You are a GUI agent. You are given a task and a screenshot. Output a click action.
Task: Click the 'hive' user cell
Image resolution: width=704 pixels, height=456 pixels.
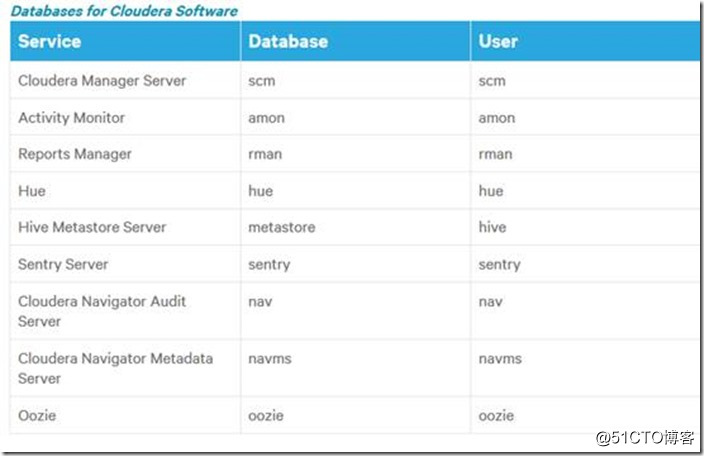click(x=585, y=227)
